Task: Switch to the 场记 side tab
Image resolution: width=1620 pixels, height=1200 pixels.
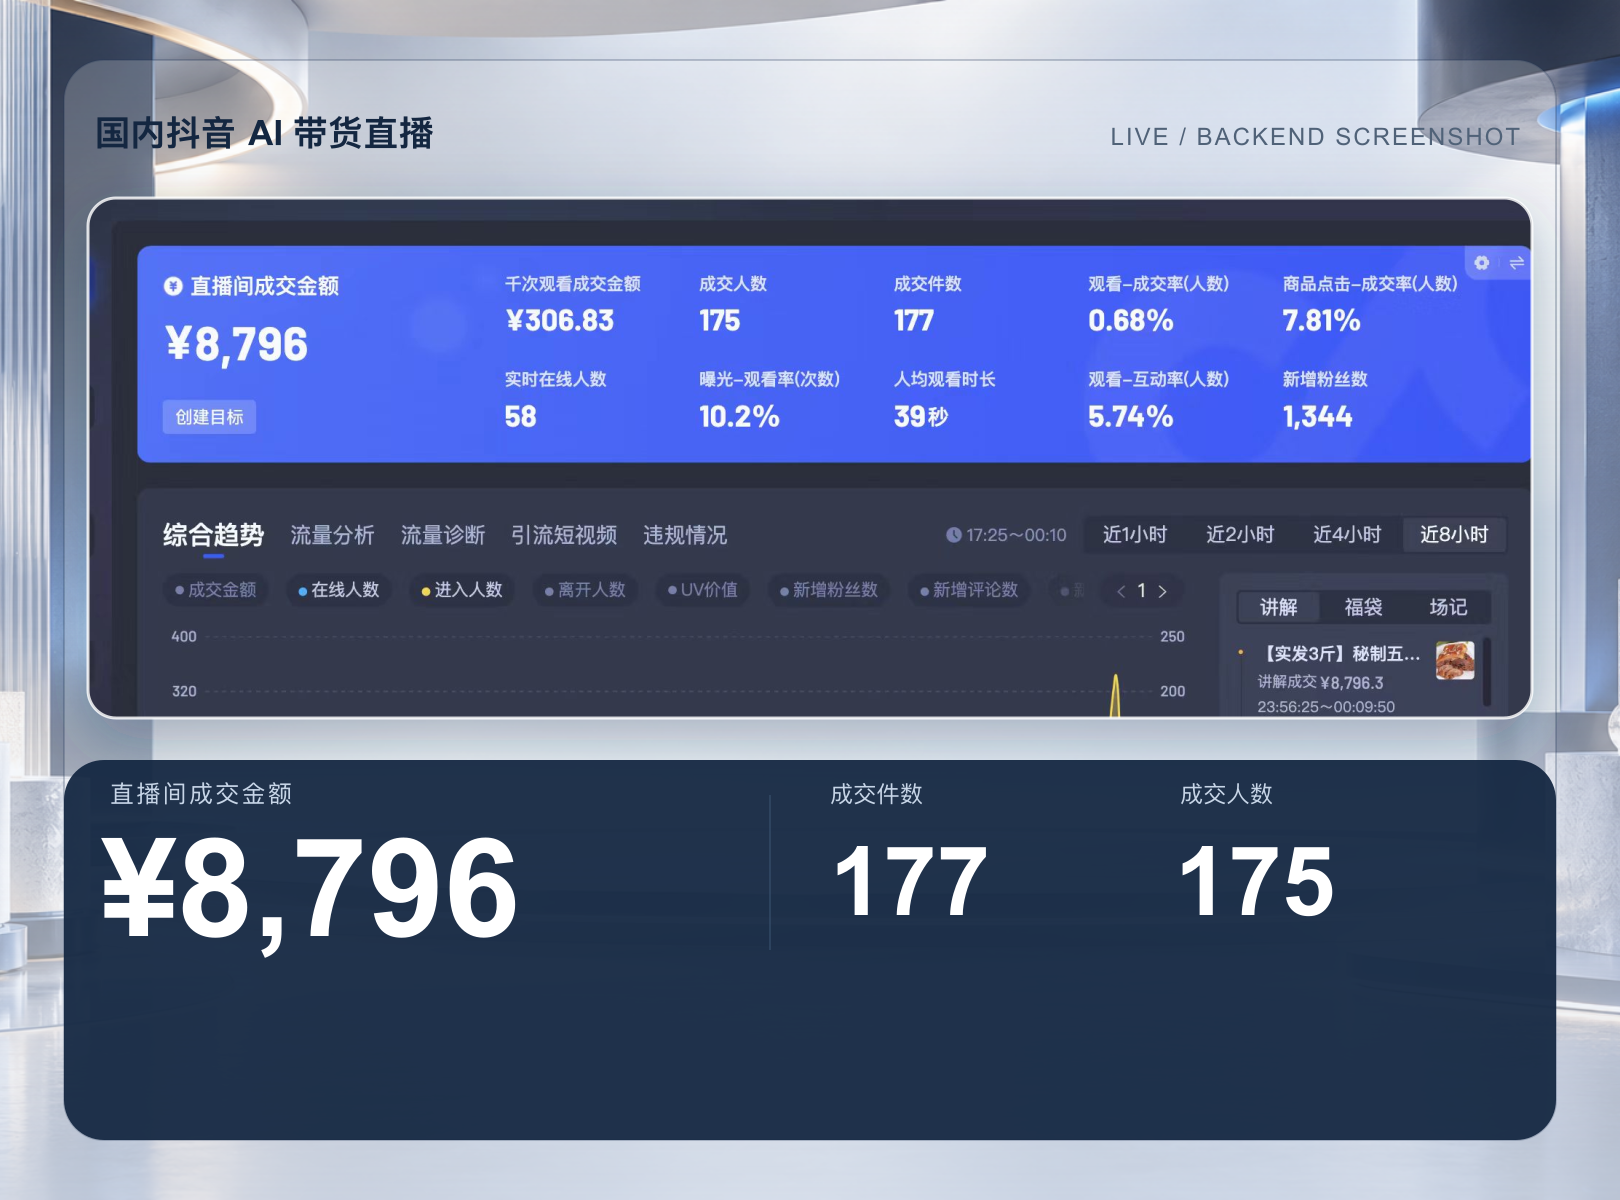Action: [x=1448, y=607]
